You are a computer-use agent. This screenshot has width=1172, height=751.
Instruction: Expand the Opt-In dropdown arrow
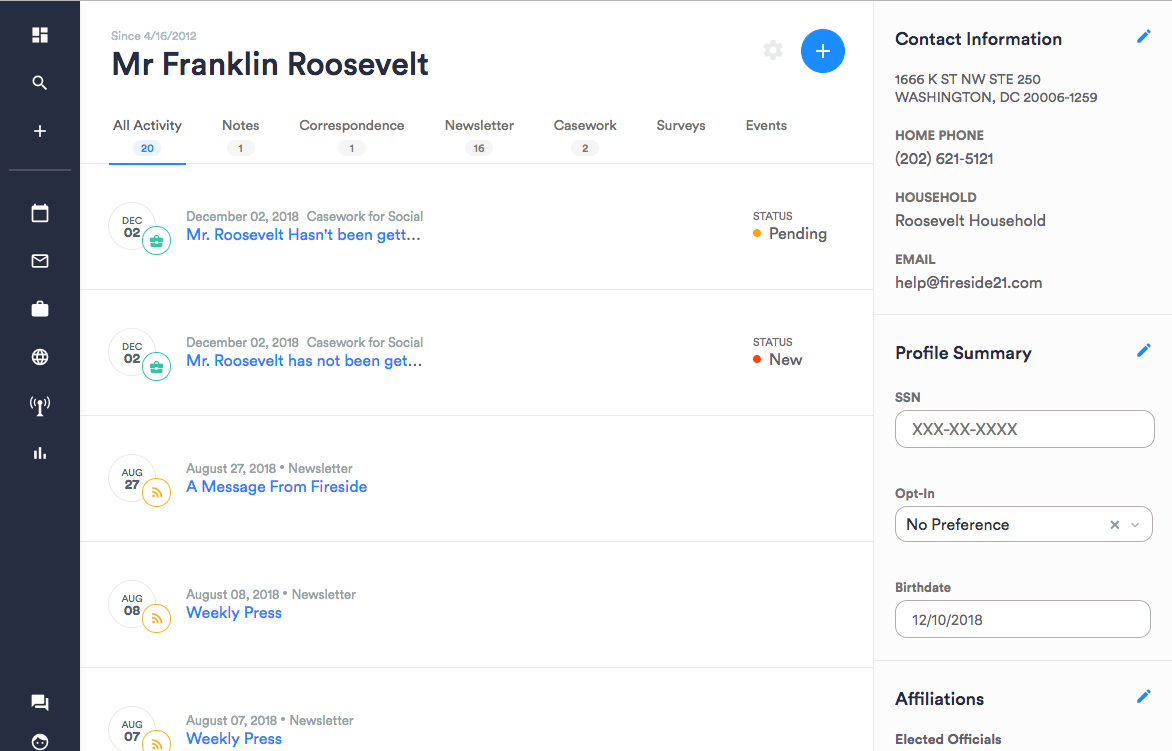(x=1135, y=525)
